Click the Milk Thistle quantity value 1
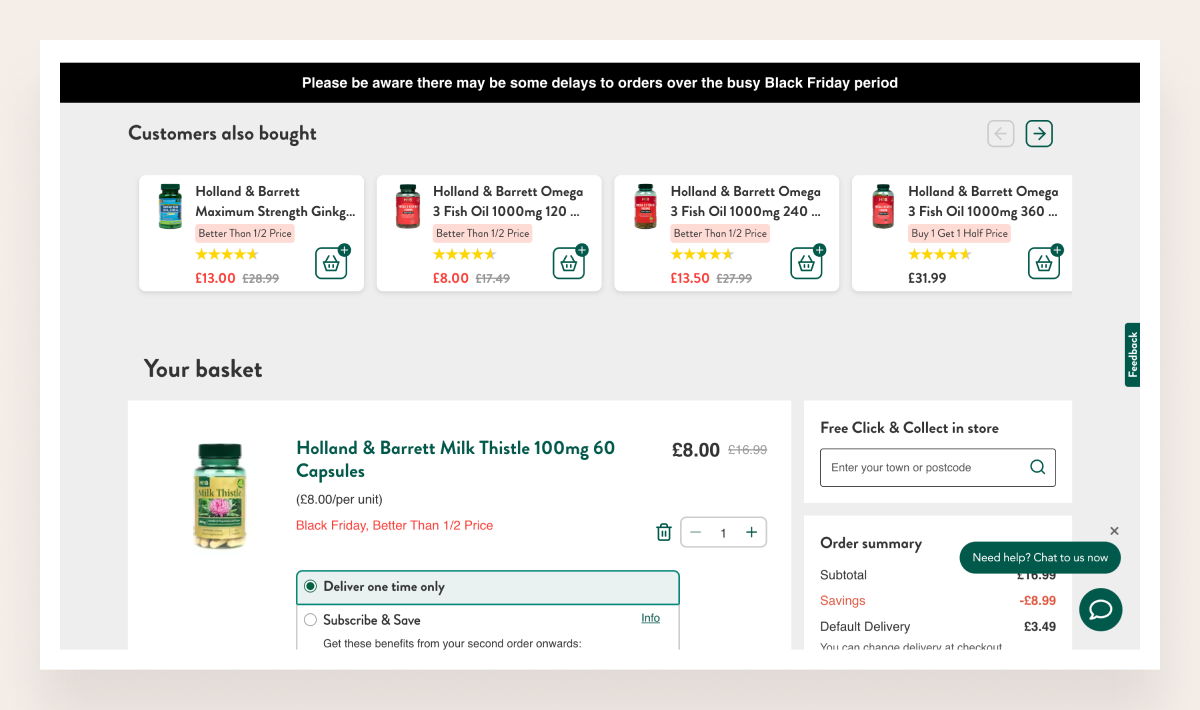The width and height of the screenshot is (1200, 710). coord(723,533)
